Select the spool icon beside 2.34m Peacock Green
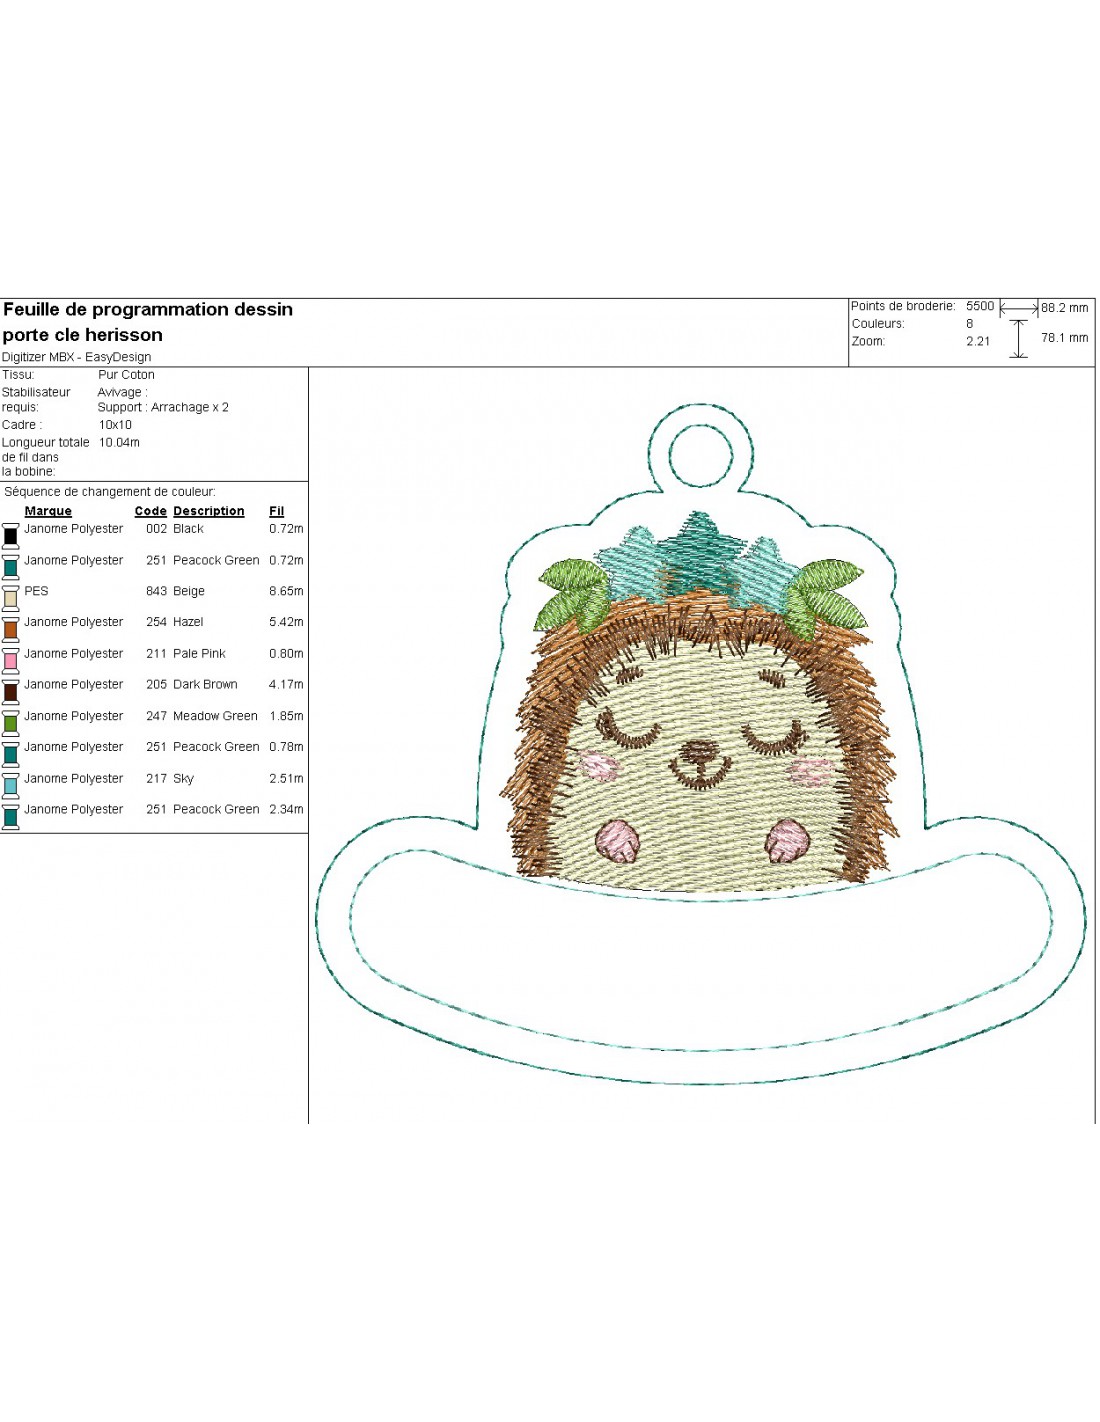1100x1422 pixels. pos(10,815)
